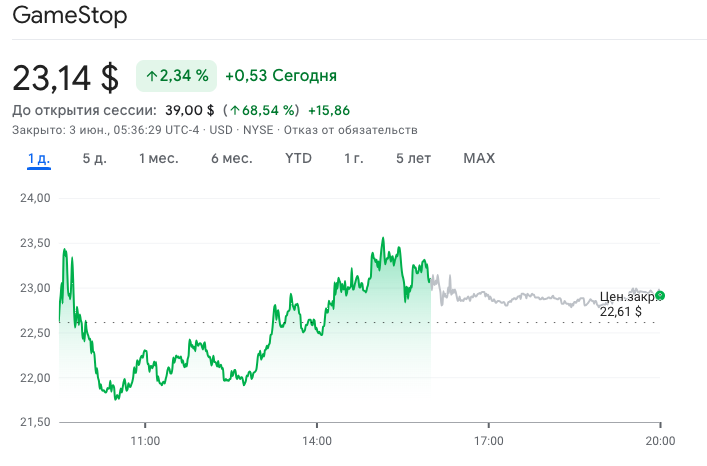Click the pre-market price 39,00 $
This screenshot has height=466, width=707.
coord(190,110)
